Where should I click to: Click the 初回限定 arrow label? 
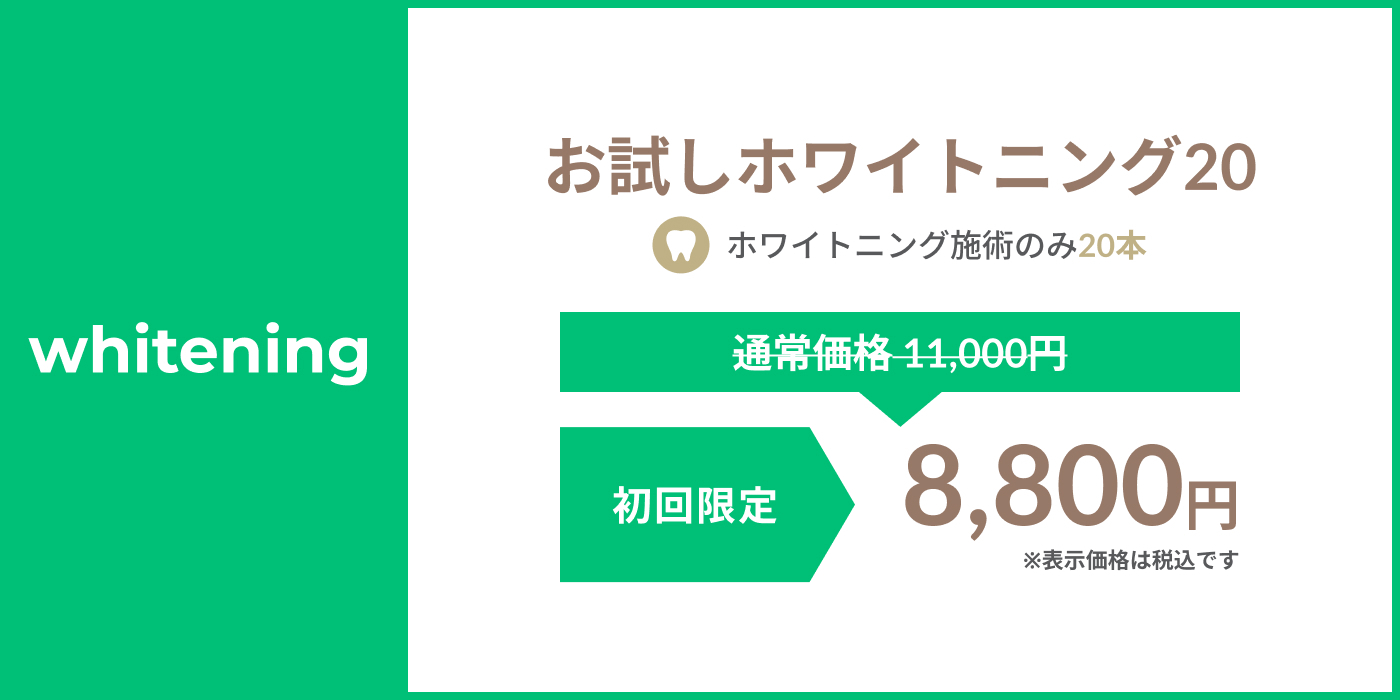[x=695, y=506]
